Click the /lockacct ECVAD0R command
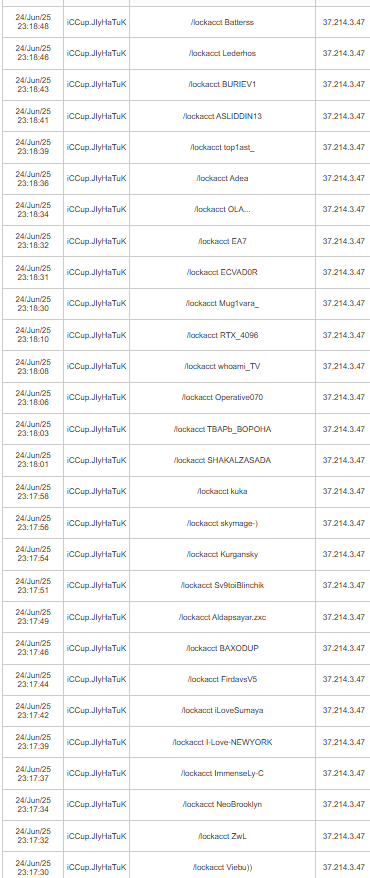The width and height of the screenshot is (370, 878). coord(222,272)
